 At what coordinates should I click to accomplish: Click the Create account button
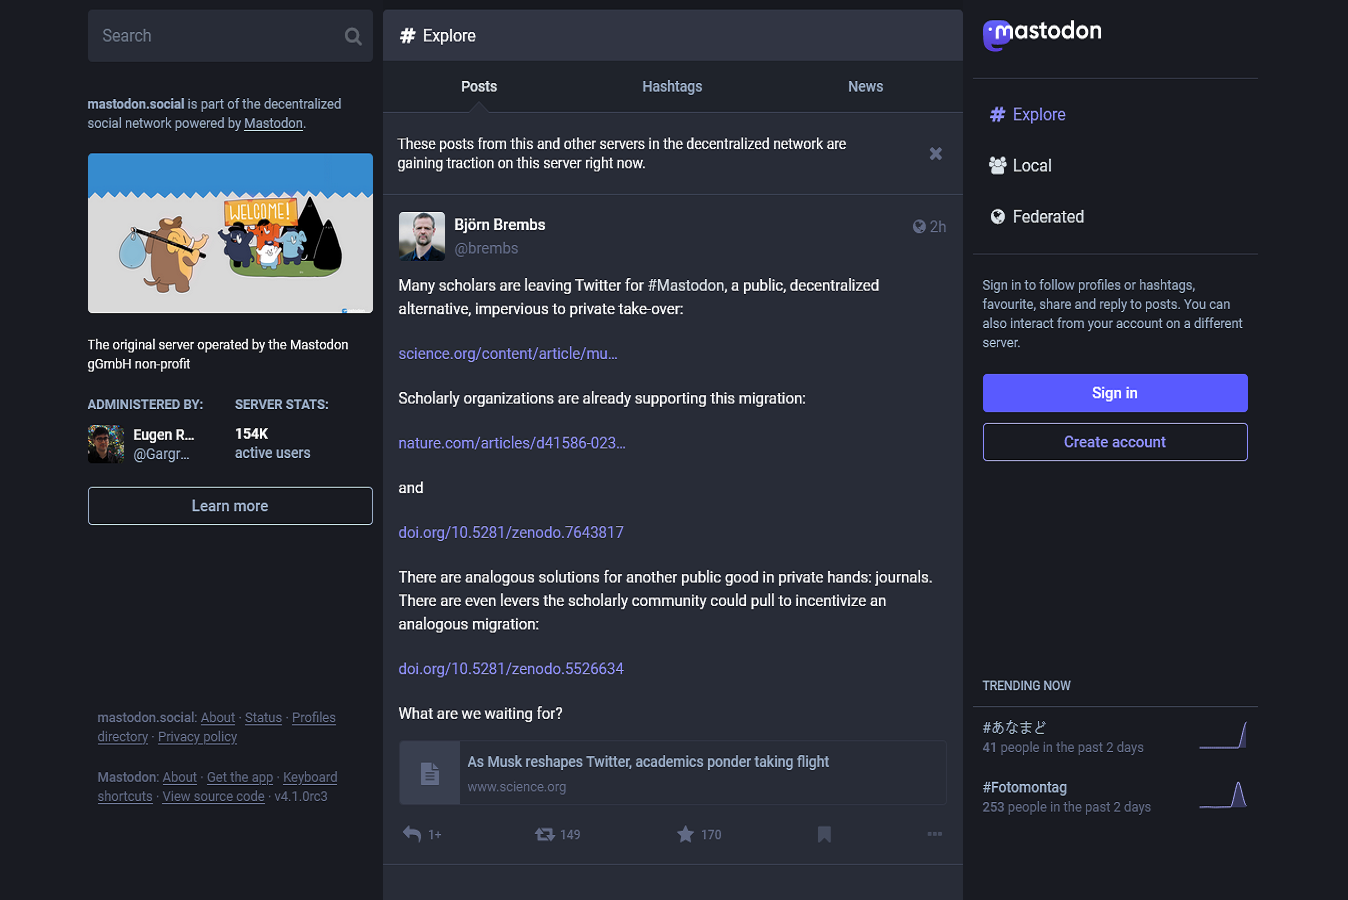1115,442
